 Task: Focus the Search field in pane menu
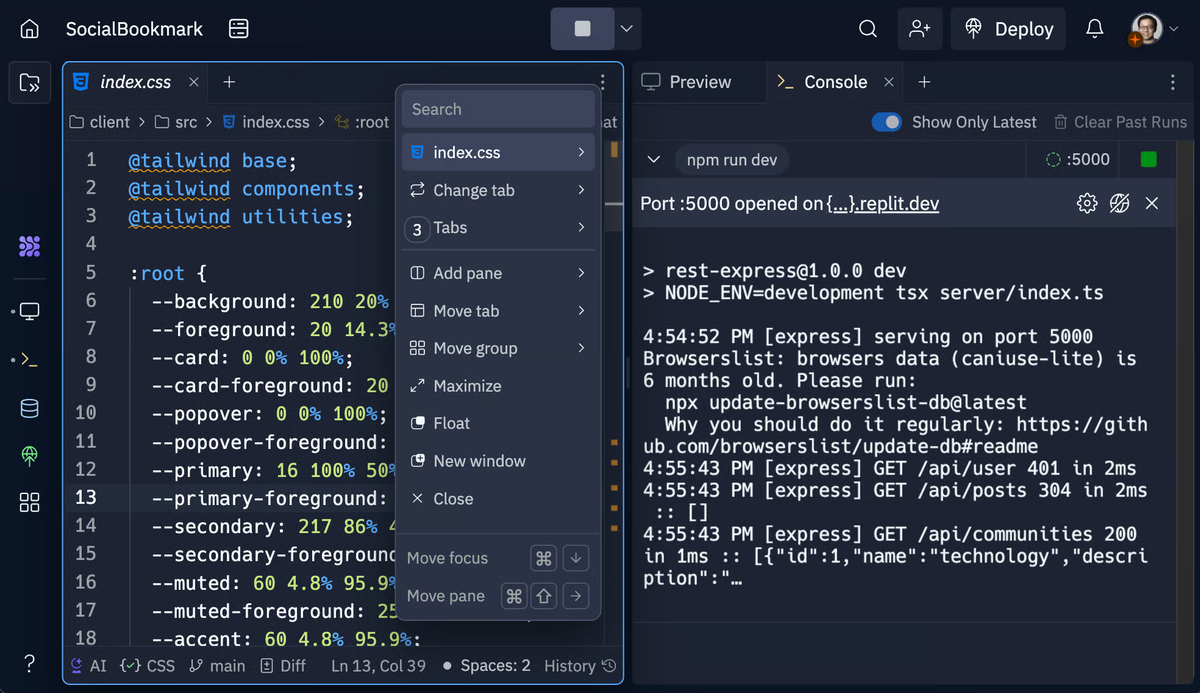[498, 109]
